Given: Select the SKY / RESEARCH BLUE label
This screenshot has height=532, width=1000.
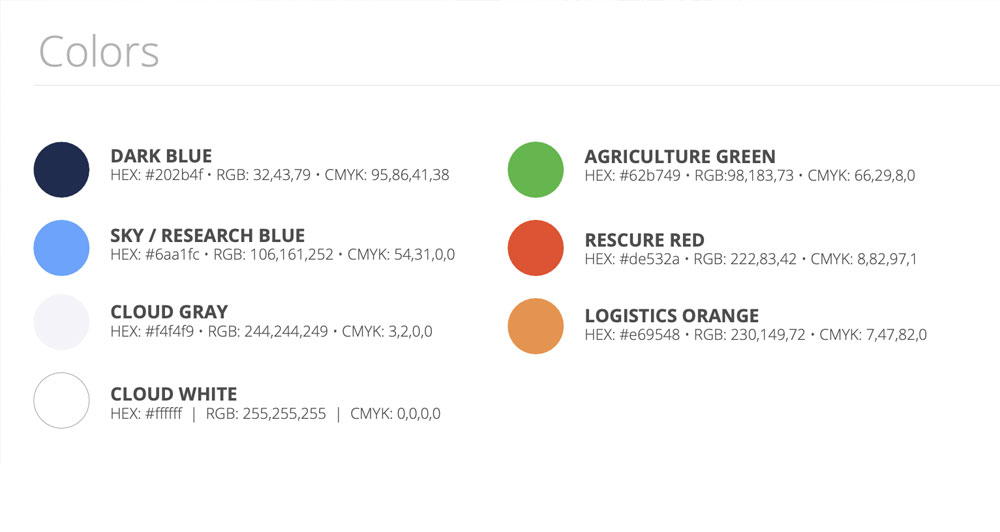Looking at the screenshot, I should pos(207,236).
